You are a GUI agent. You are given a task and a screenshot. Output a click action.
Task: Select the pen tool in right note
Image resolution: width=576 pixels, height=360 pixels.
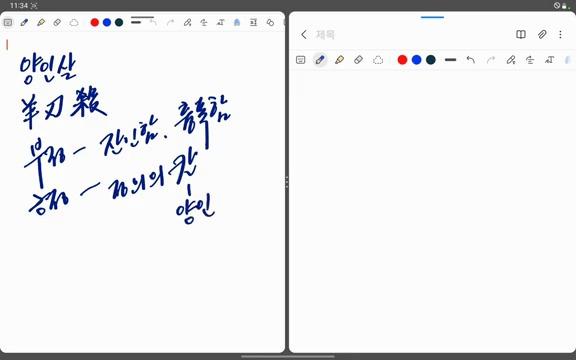click(x=320, y=60)
